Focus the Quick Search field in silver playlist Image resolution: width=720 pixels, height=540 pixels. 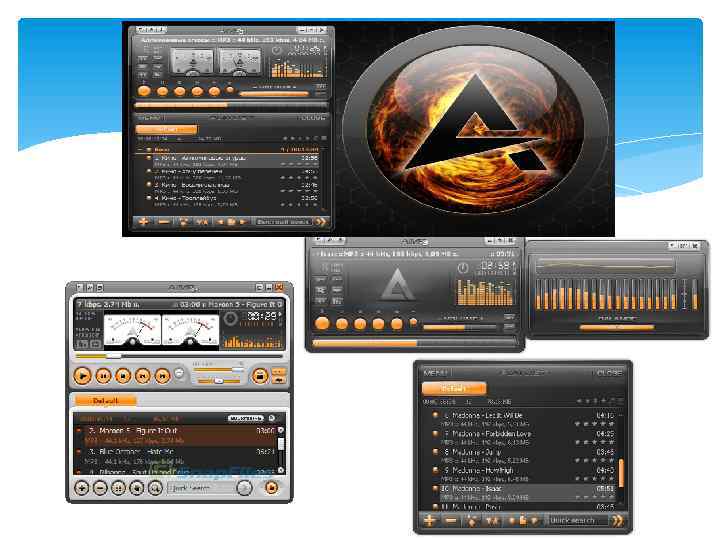click(201, 488)
